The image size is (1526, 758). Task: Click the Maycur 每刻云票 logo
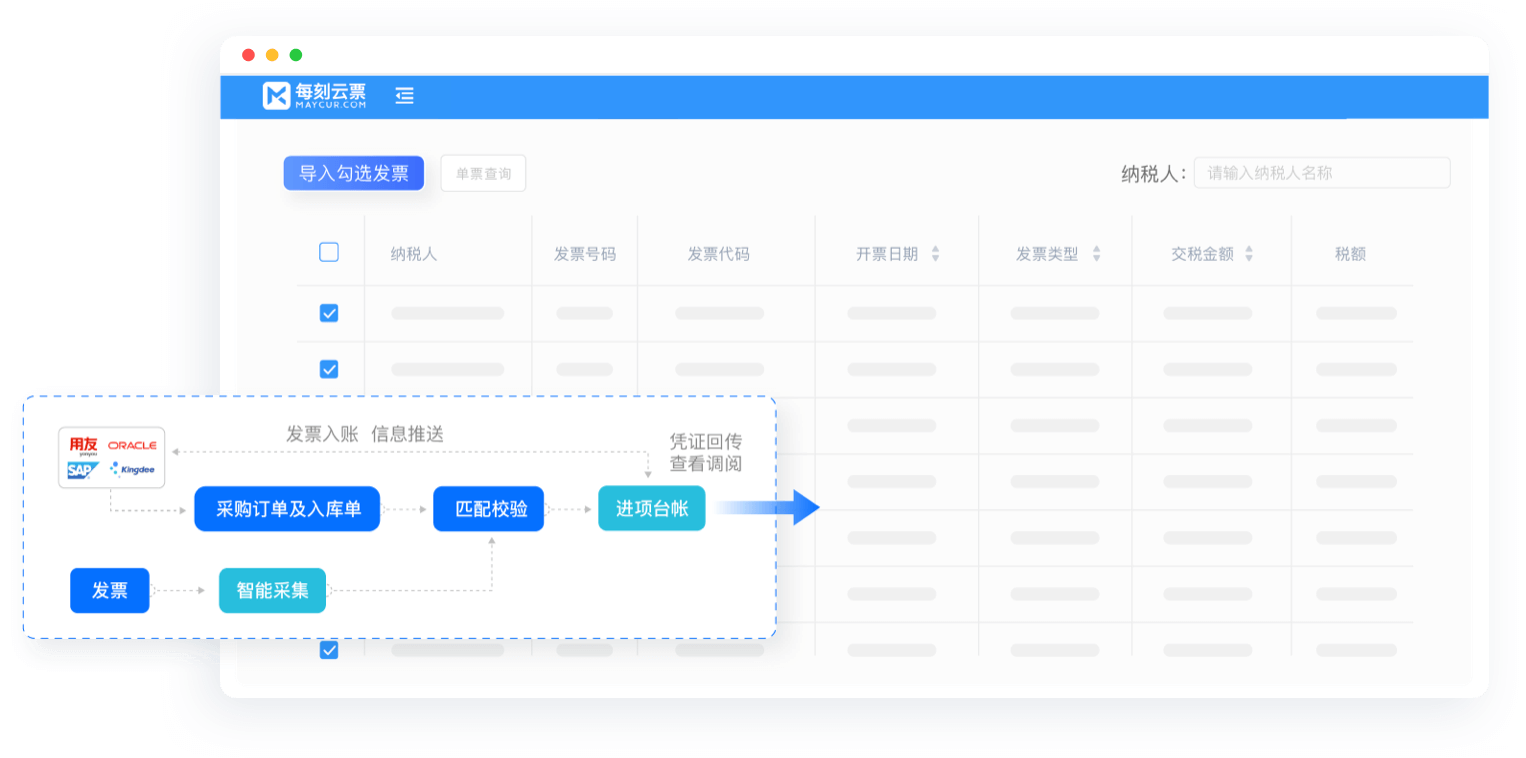click(x=314, y=96)
